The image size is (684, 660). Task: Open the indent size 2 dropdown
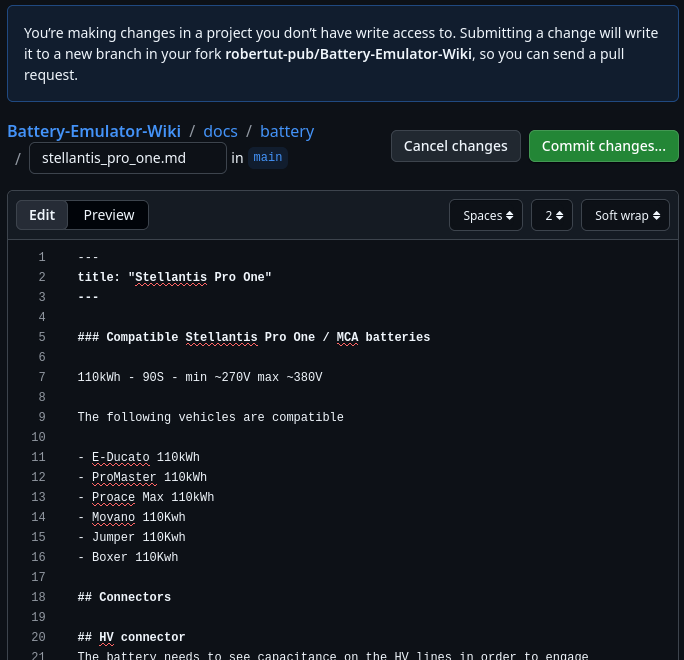[x=552, y=215]
